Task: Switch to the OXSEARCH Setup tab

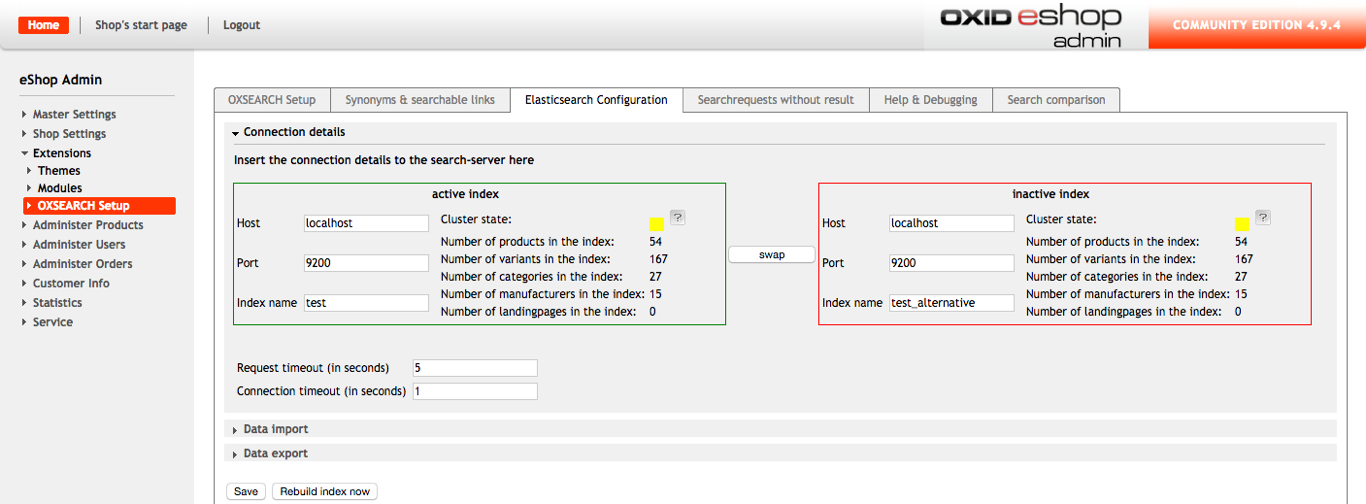Action: pos(272,100)
